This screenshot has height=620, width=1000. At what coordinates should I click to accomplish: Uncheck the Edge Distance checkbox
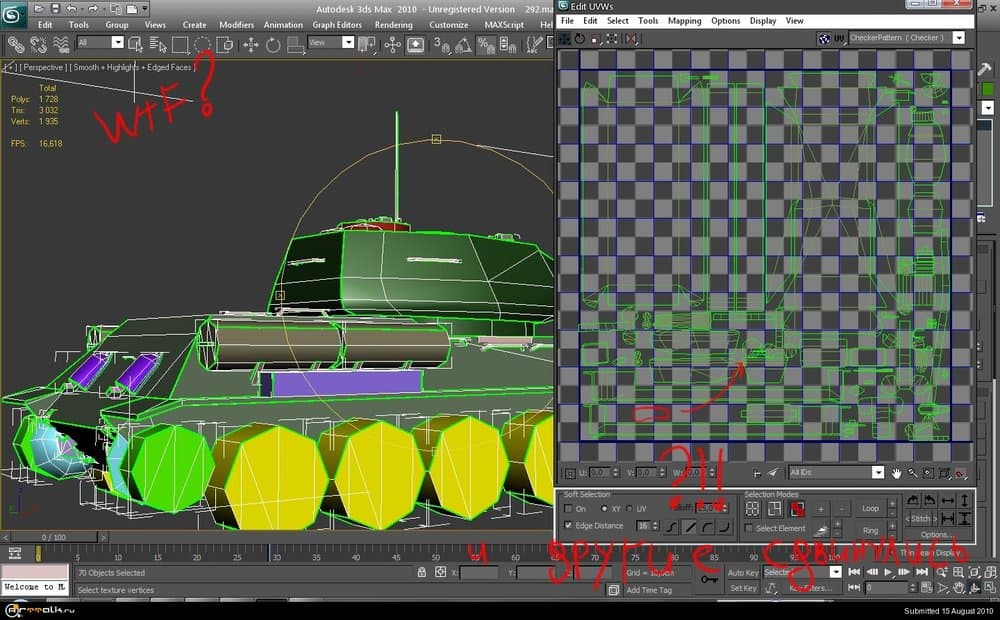coord(569,525)
